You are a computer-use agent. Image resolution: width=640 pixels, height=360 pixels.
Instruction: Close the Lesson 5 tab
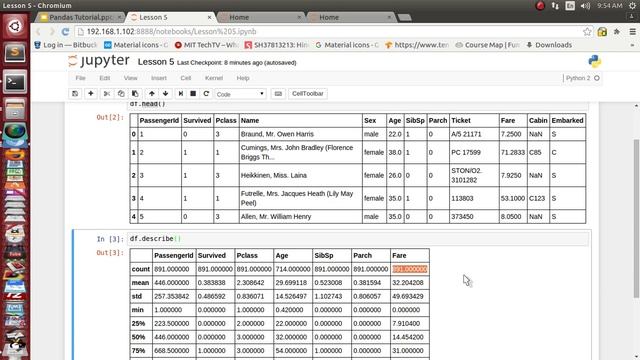(209, 17)
